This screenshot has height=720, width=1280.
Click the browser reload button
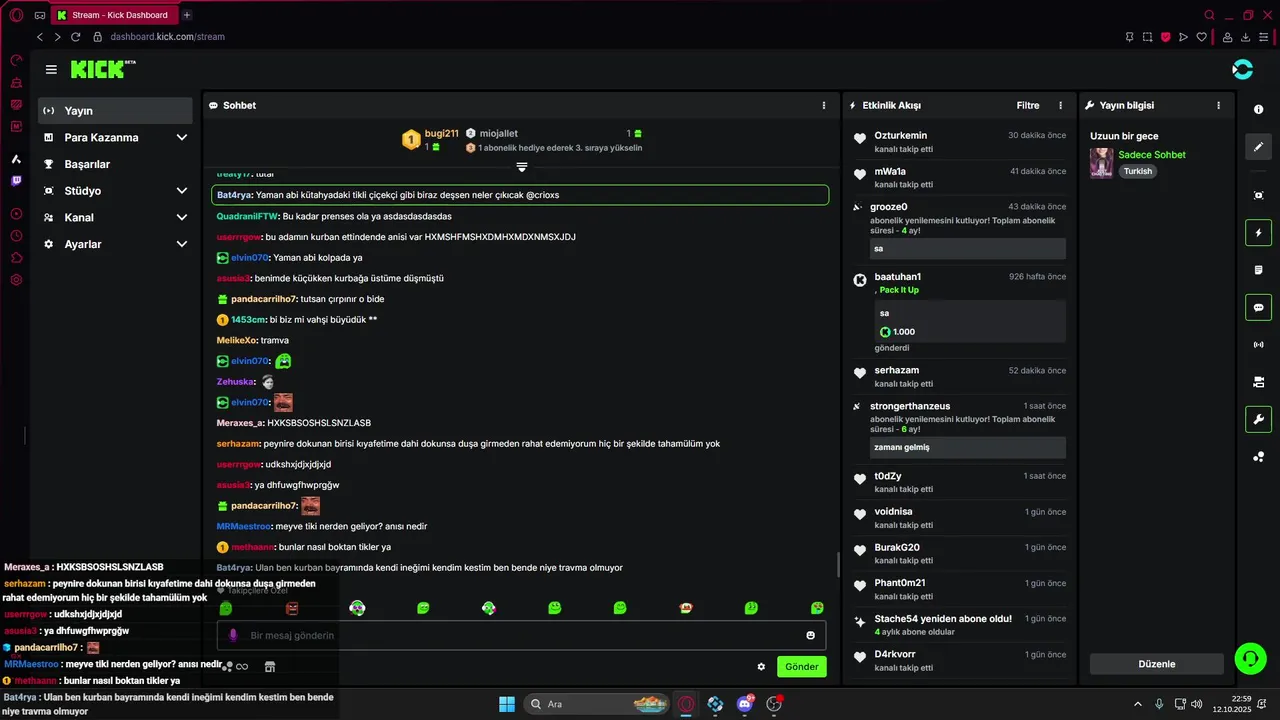pos(76,37)
